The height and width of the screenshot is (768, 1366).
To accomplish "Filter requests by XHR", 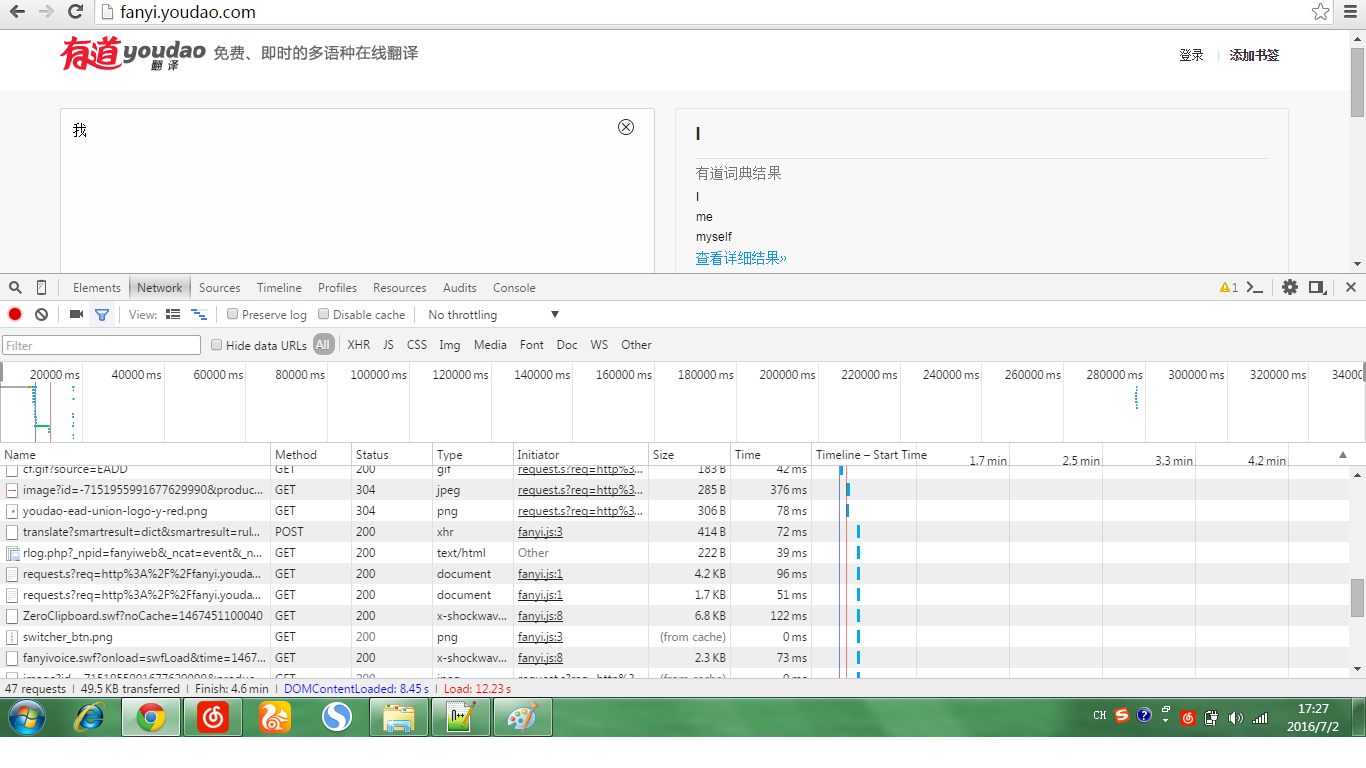I will 359,345.
